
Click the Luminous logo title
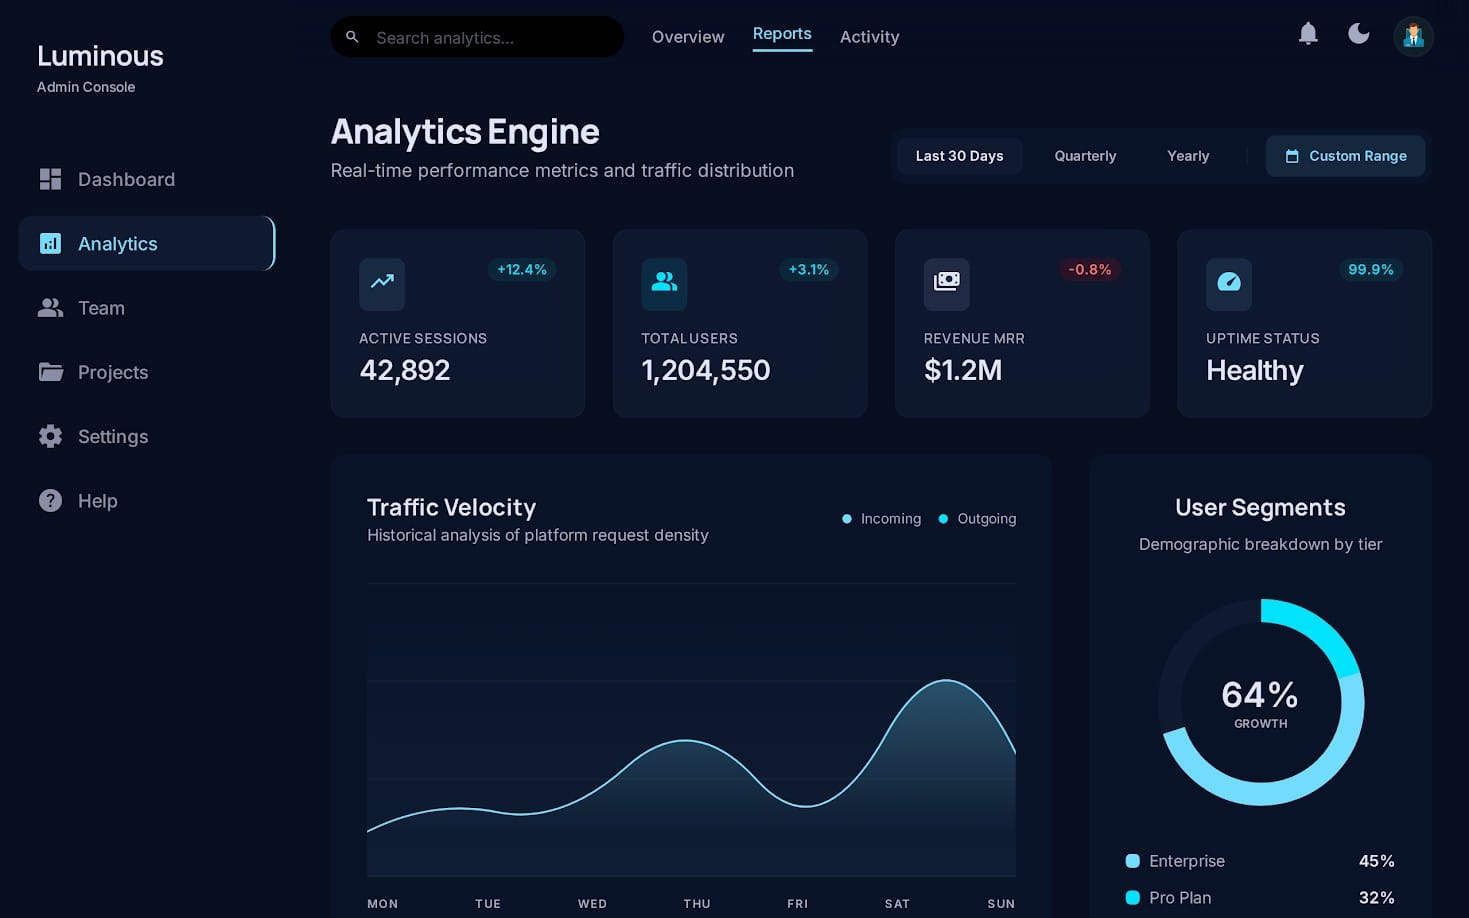coord(100,56)
